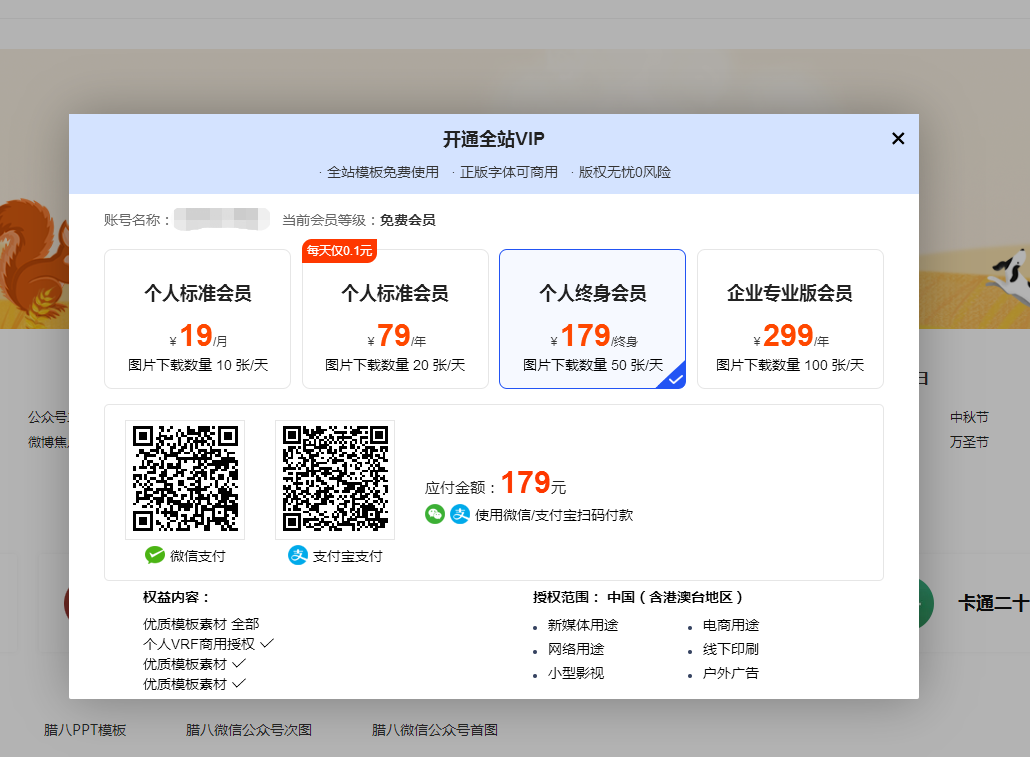Click the WeChat pay QR code
Viewport: 1030px width, 757px height.
pos(185,479)
